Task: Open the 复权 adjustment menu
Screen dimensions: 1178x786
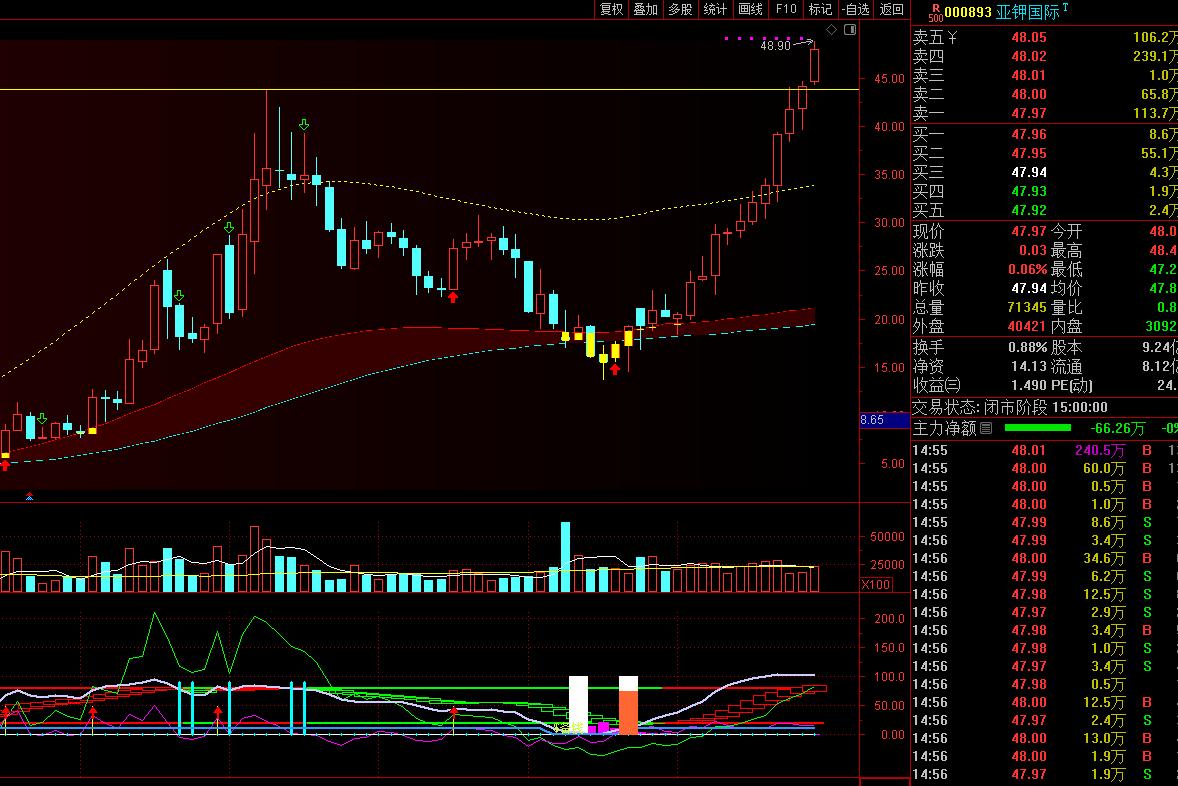Action: pos(612,9)
